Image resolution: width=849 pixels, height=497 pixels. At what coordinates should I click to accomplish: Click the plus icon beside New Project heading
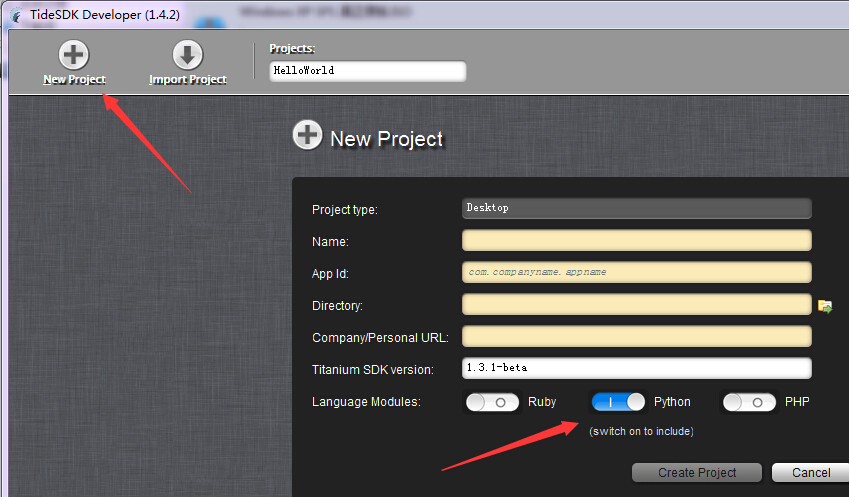[x=308, y=135]
